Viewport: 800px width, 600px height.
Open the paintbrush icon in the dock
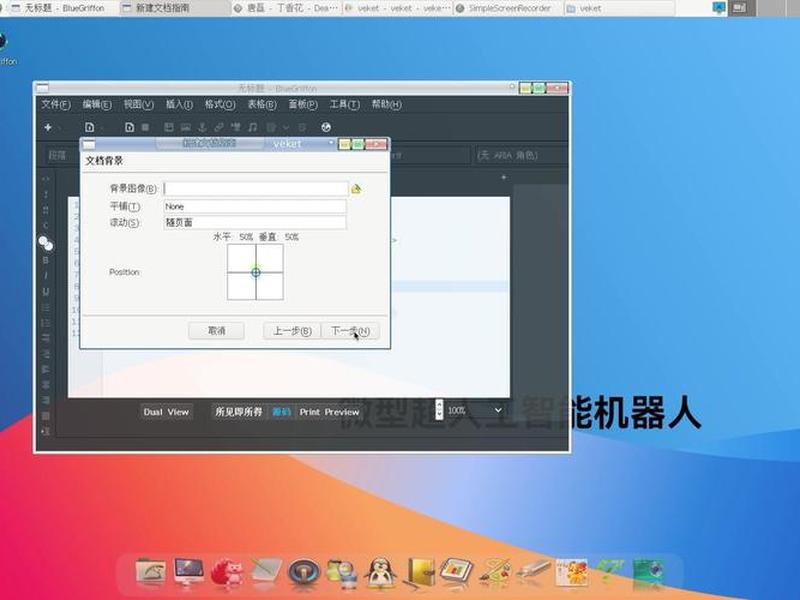coord(495,571)
